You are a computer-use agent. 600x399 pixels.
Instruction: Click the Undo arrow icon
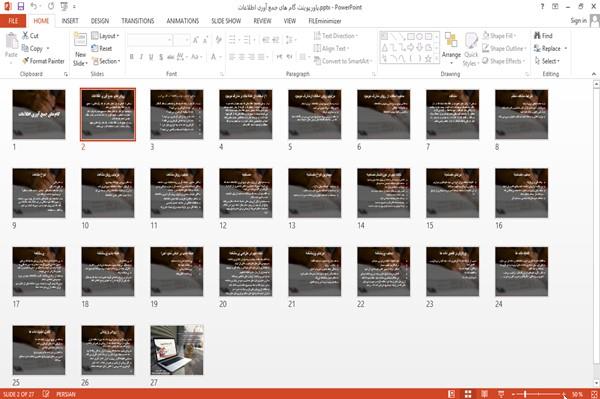[34, 7]
